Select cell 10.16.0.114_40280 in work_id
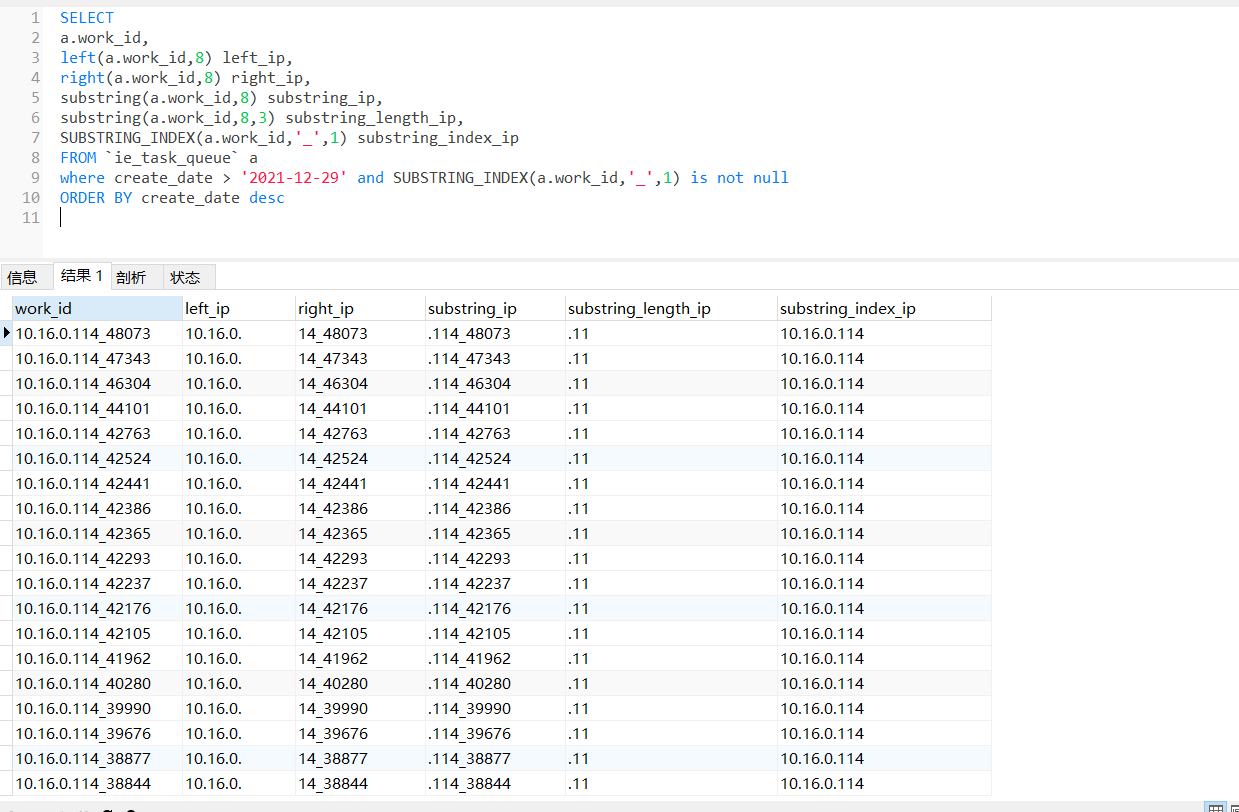Screen dimensions: 1239x812 pyautogui.click(x=97, y=683)
